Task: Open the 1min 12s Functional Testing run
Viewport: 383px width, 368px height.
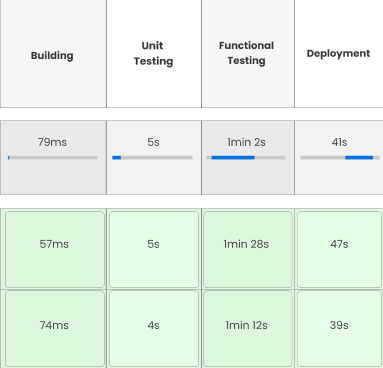Action: click(248, 329)
